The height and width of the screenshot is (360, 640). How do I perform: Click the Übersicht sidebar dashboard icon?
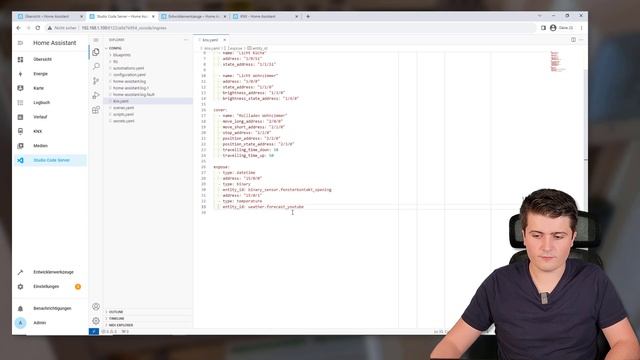click(x=20, y=59)
